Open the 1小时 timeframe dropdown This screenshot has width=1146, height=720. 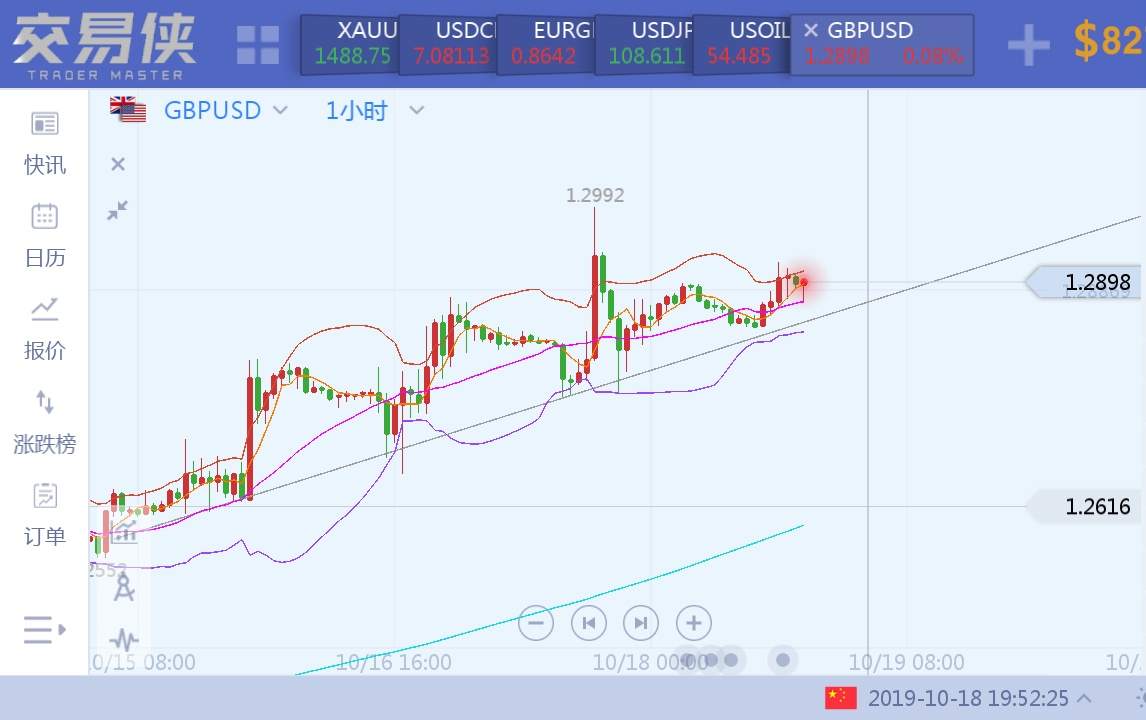click(x=417, y=110)
